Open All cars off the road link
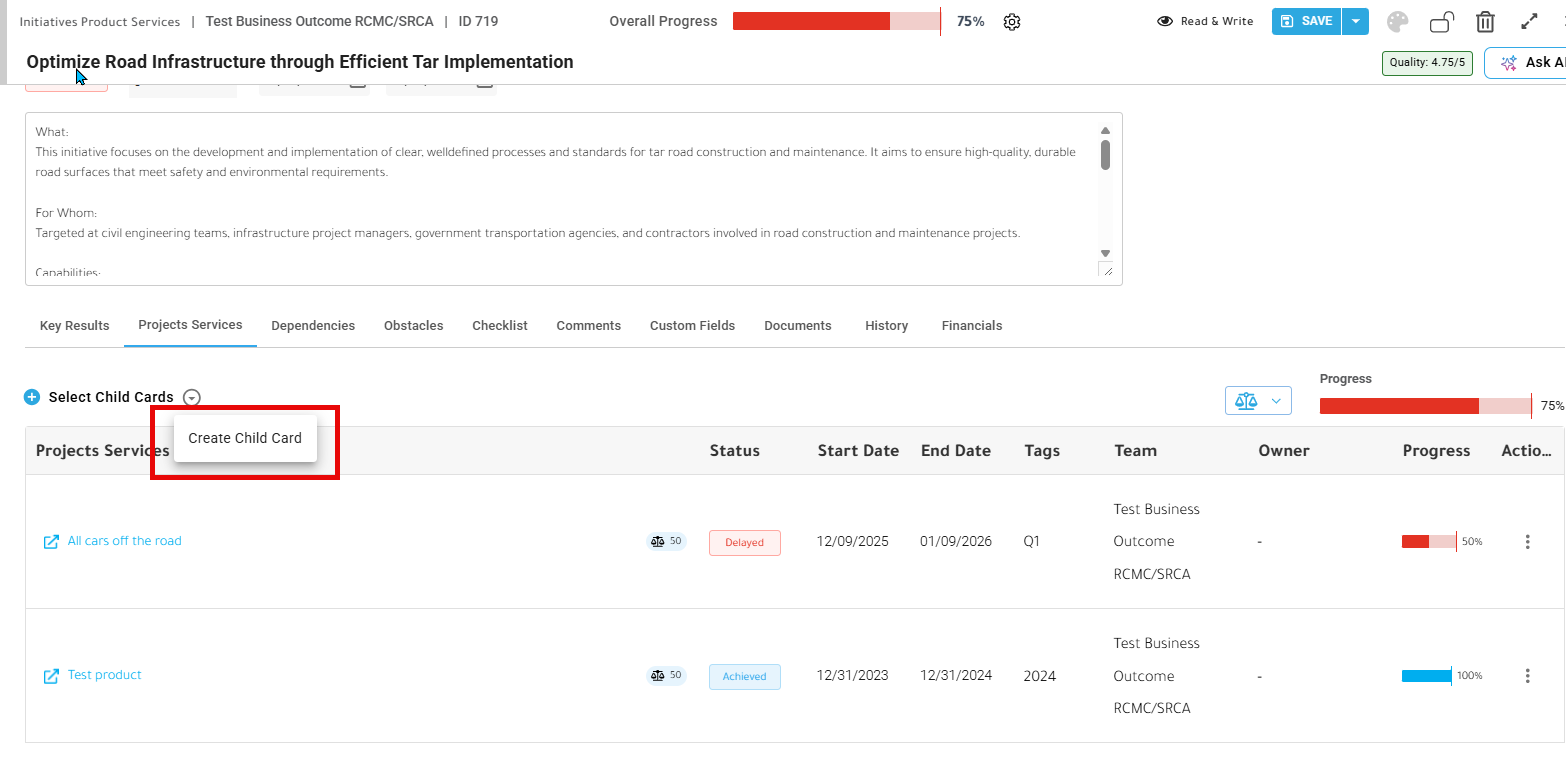Viewport: 1566px width, 760px height. tap(125, 541)
